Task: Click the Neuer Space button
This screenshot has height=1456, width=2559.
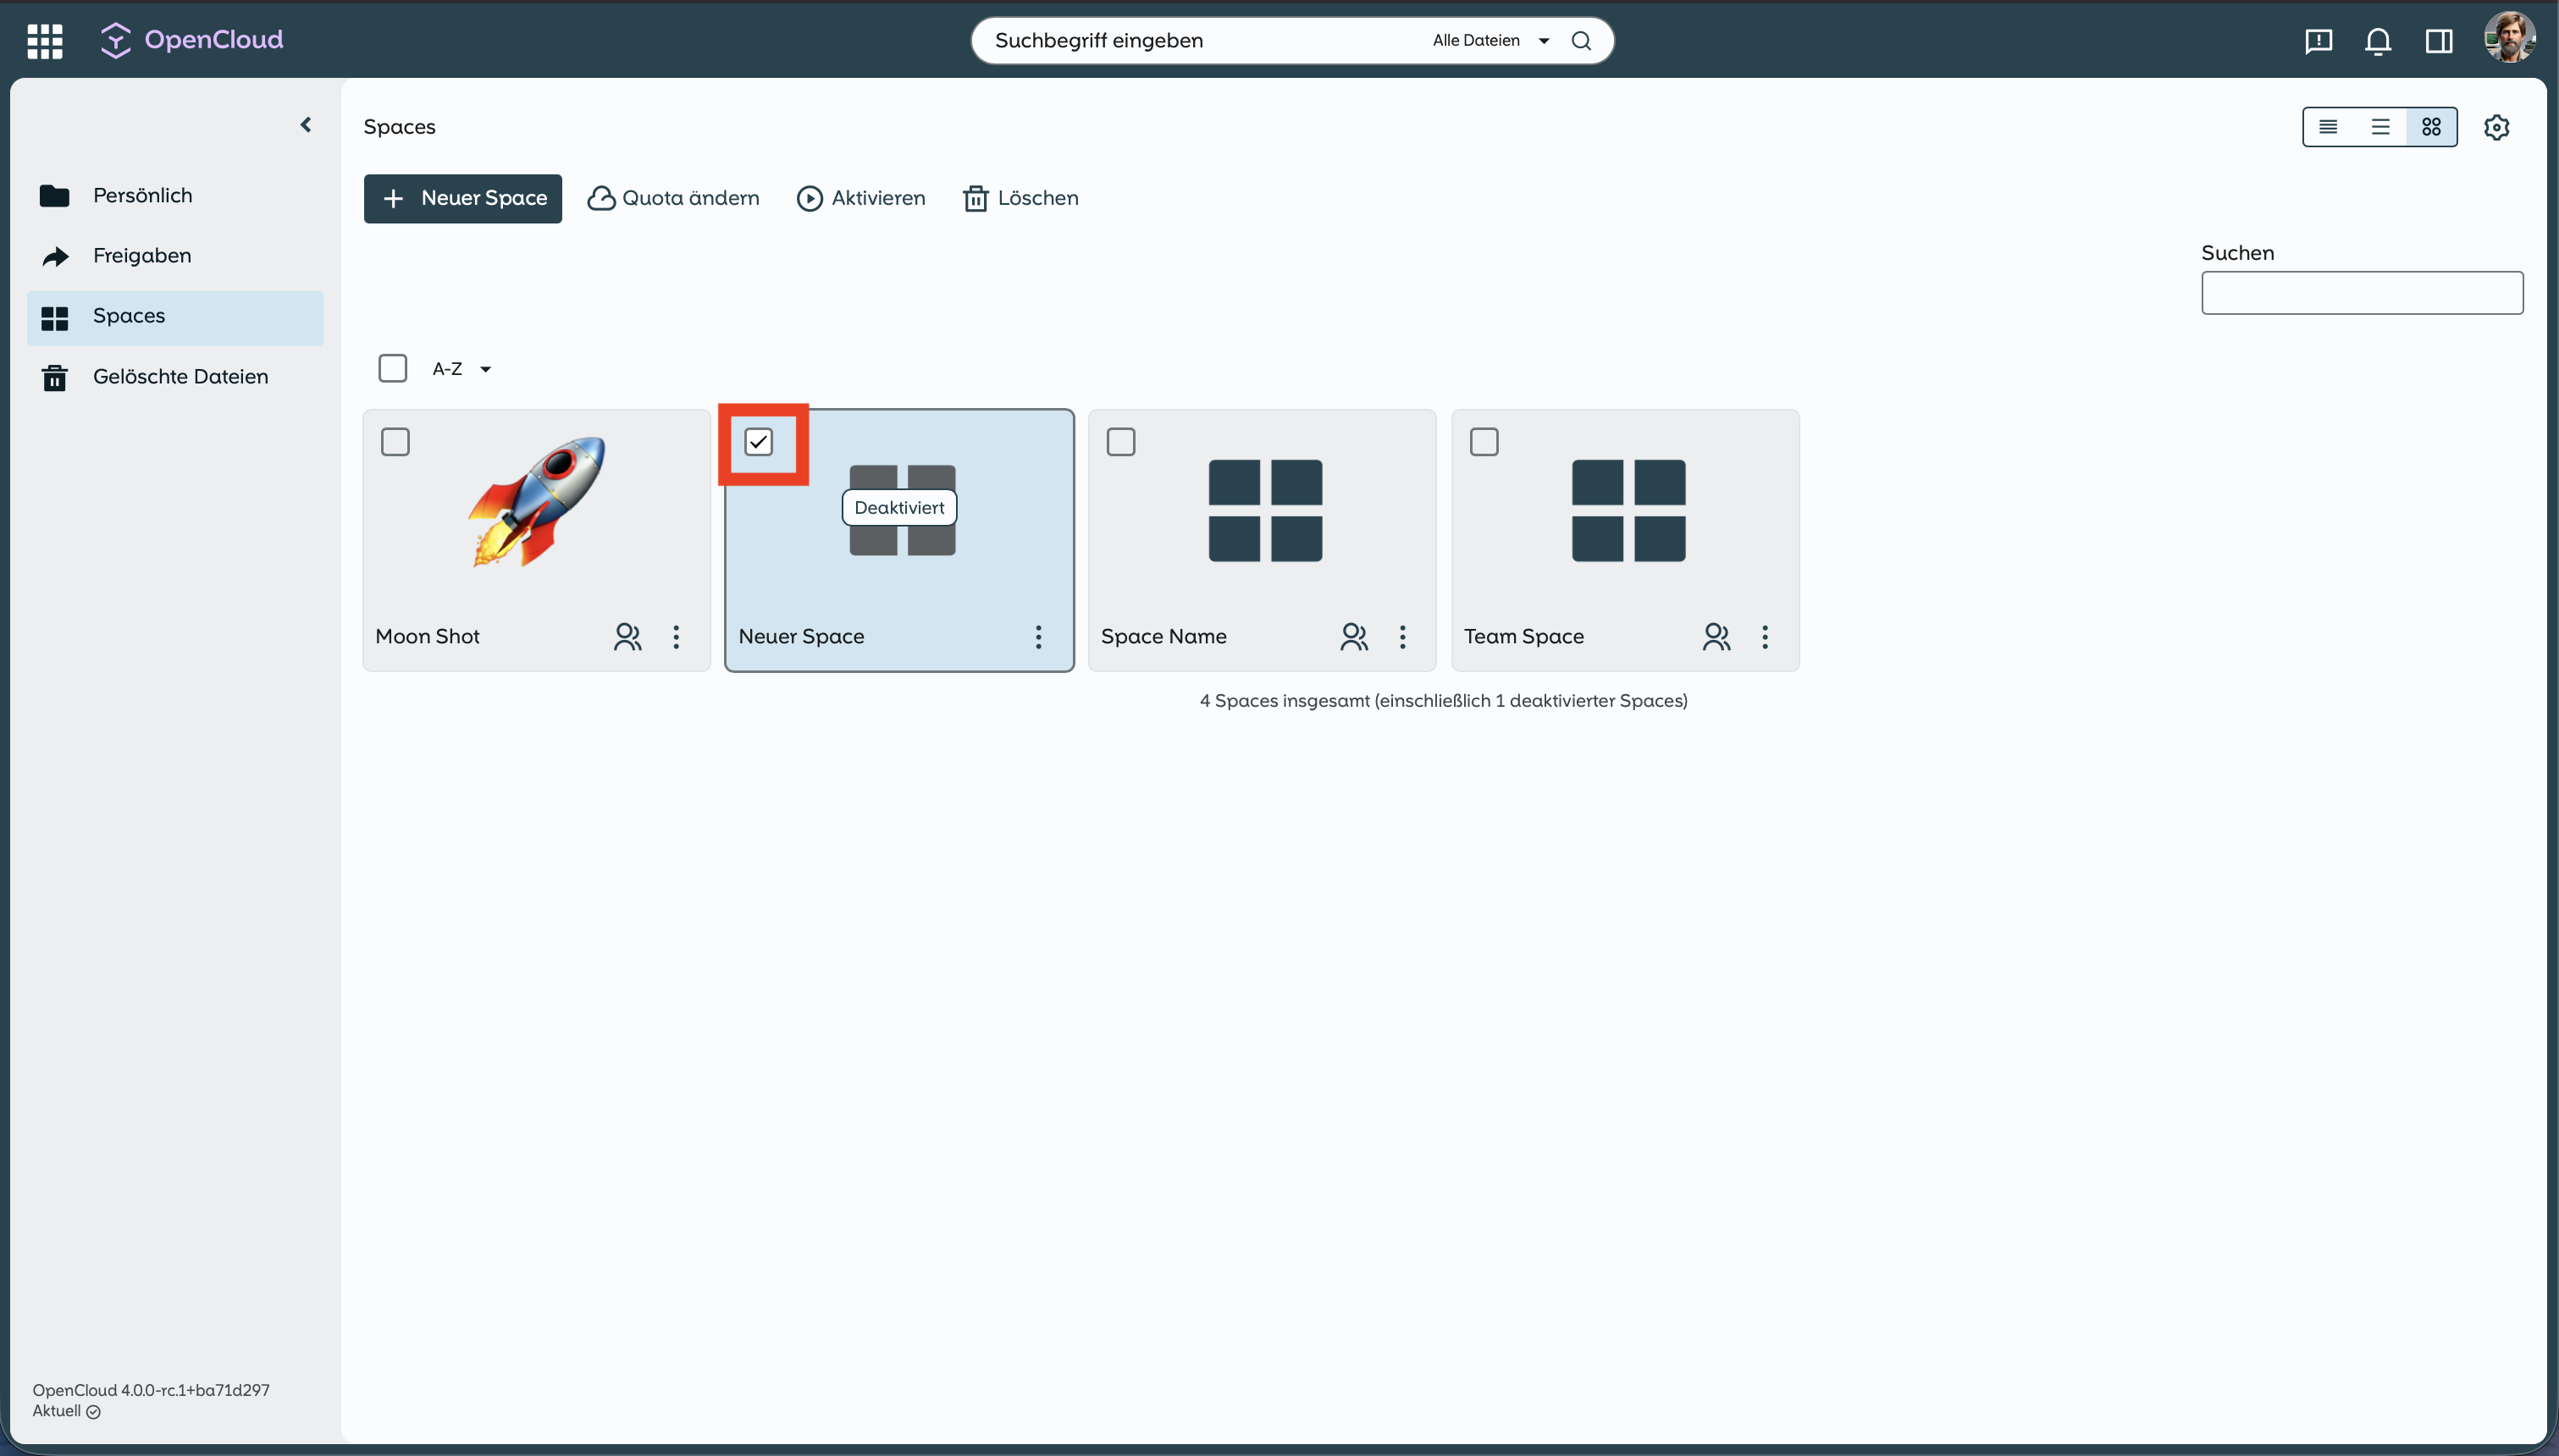Action: click(462, 198)
